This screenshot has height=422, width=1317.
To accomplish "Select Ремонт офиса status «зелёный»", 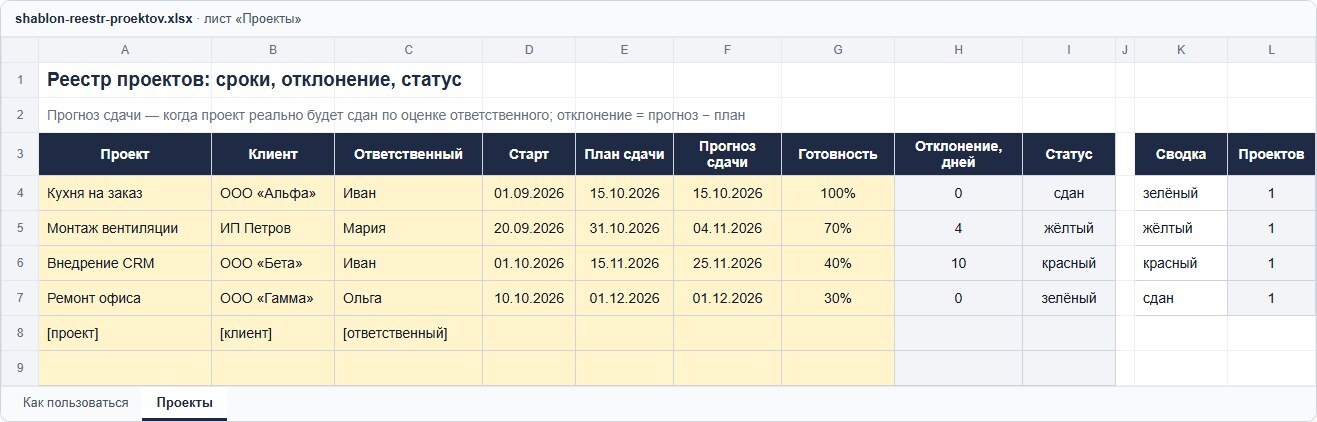I will click(x=1069, y=298).
